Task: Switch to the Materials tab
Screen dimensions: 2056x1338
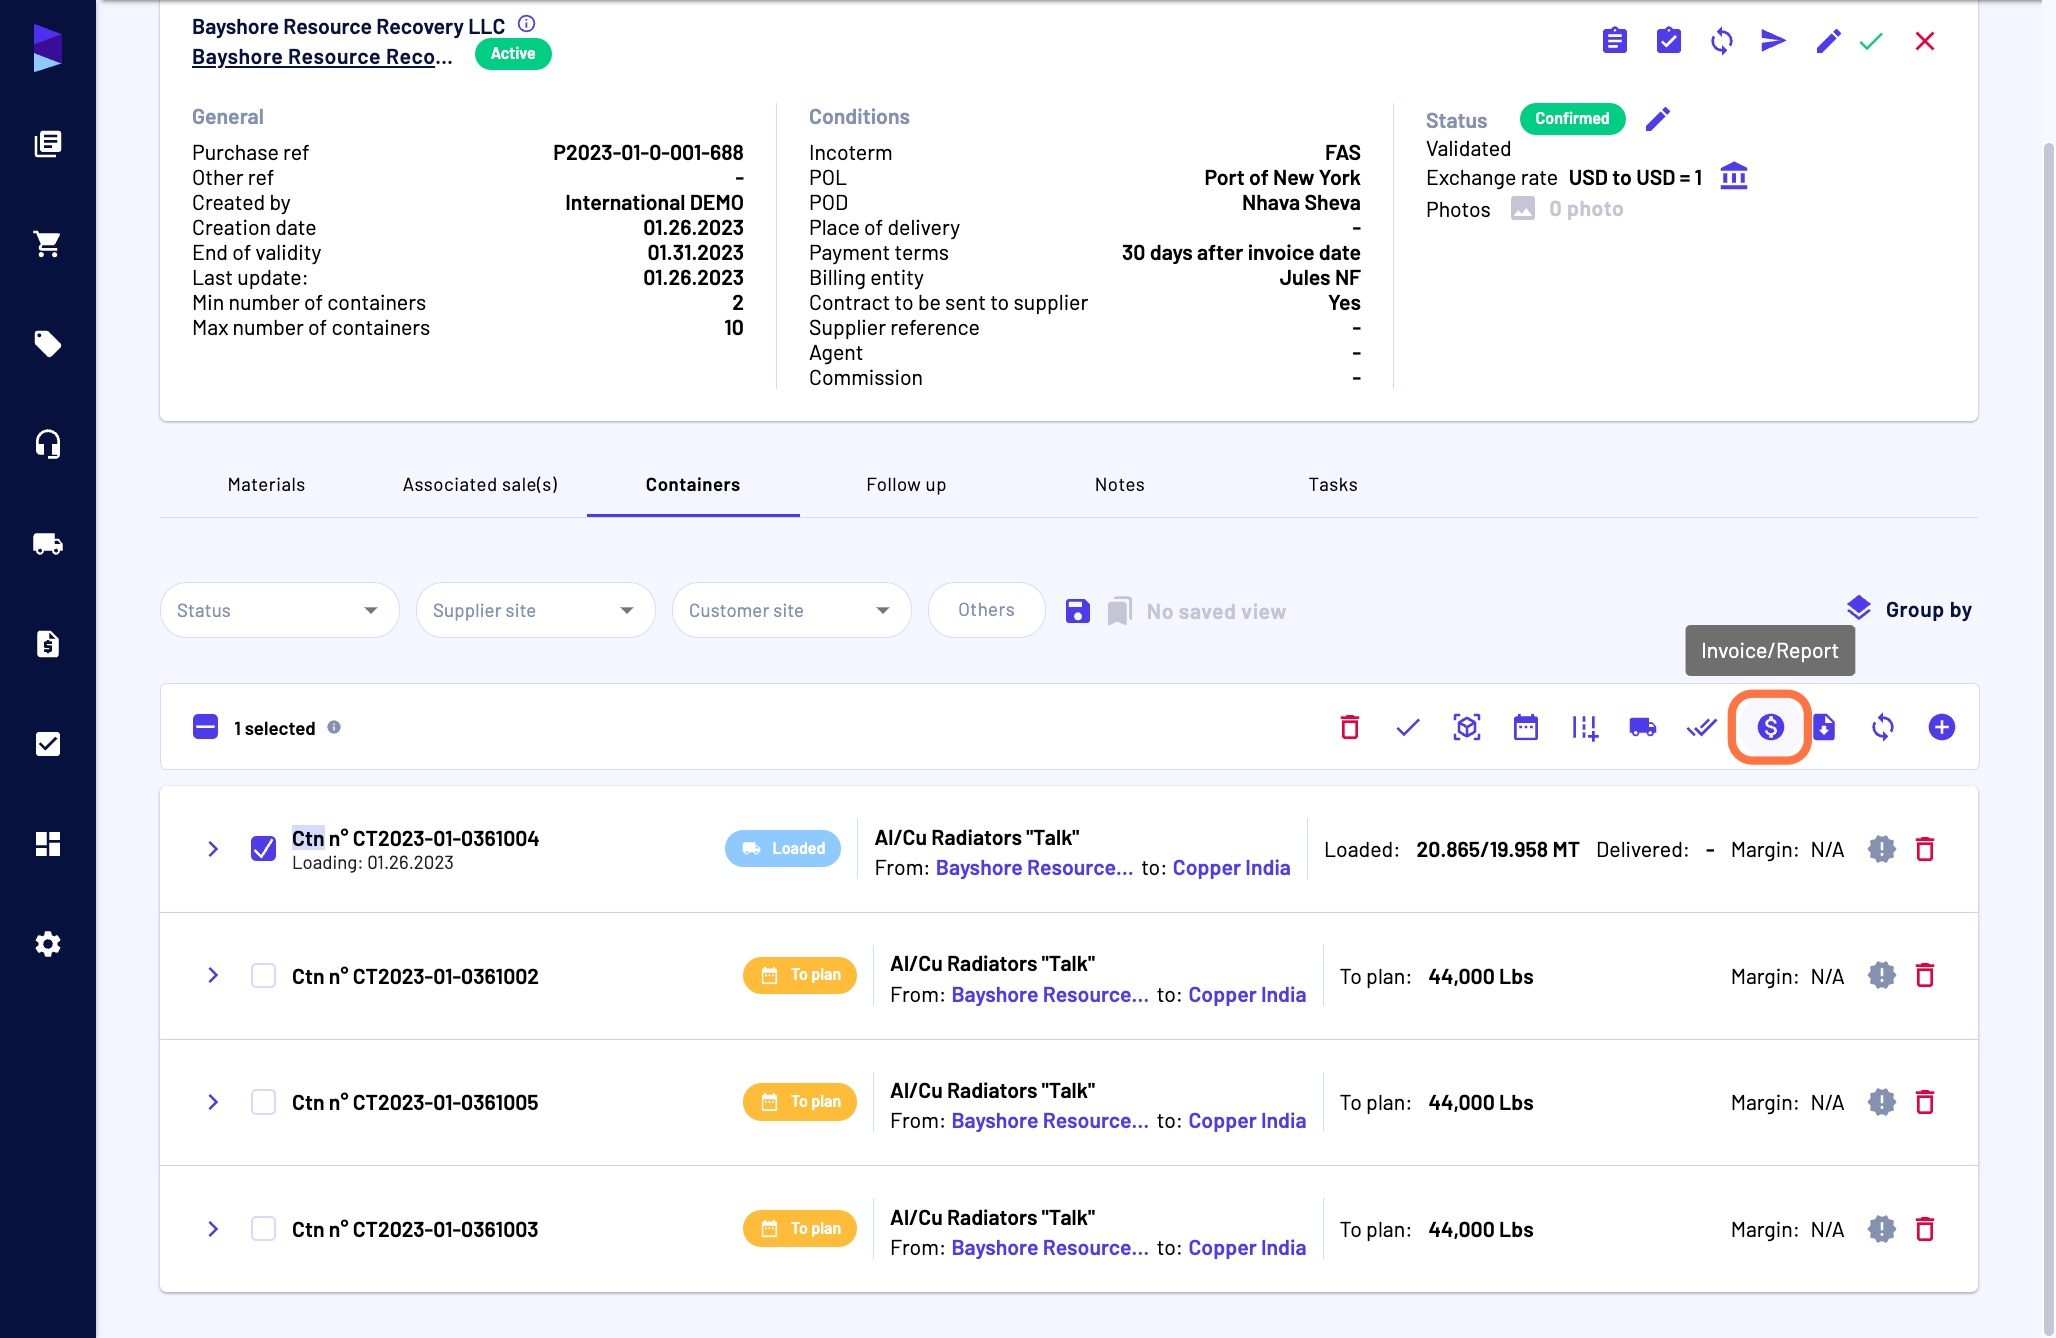Action: point(266,485)
